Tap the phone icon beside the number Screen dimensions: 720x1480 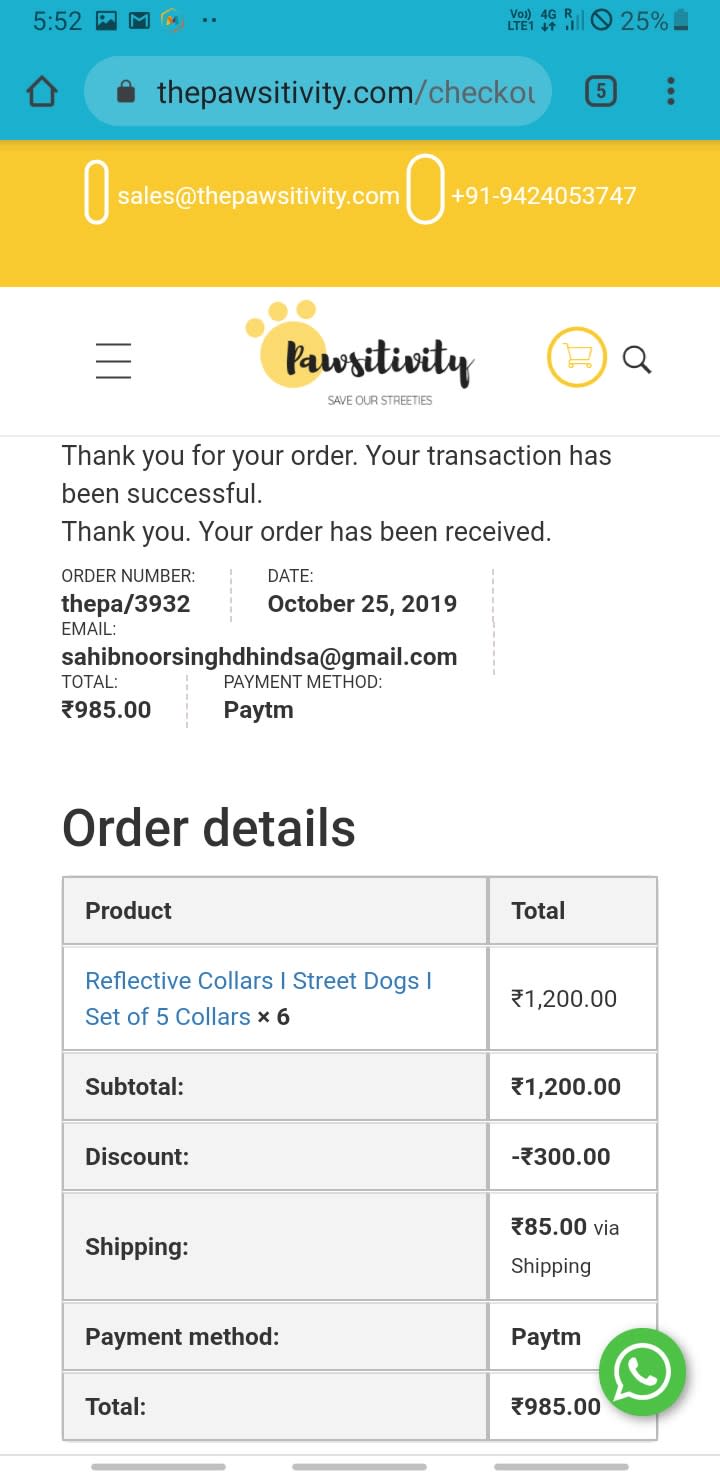[x=425, y=189]
